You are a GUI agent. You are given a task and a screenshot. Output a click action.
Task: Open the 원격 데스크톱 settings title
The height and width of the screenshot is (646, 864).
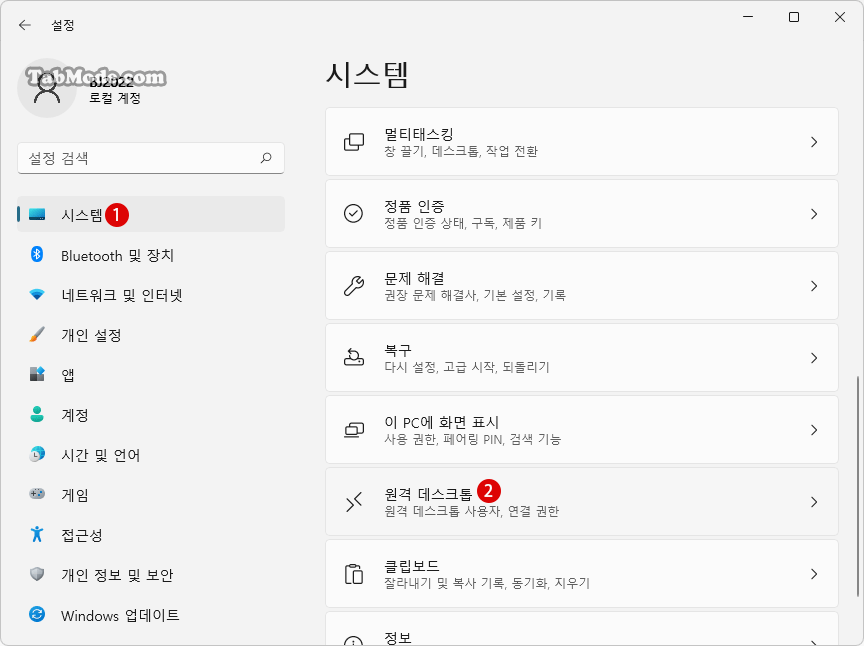coord(428,494)
